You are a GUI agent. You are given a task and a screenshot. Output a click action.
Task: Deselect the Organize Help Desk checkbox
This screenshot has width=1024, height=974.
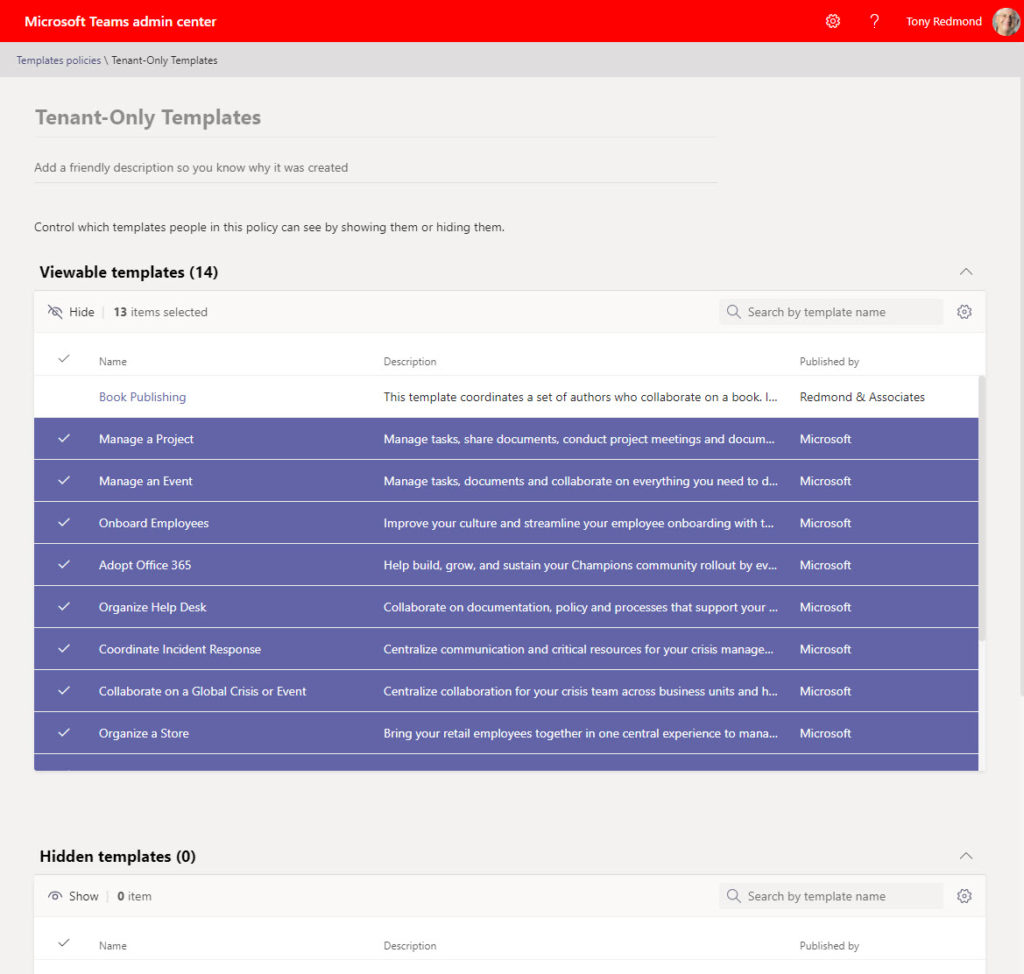tap(64, 606)
